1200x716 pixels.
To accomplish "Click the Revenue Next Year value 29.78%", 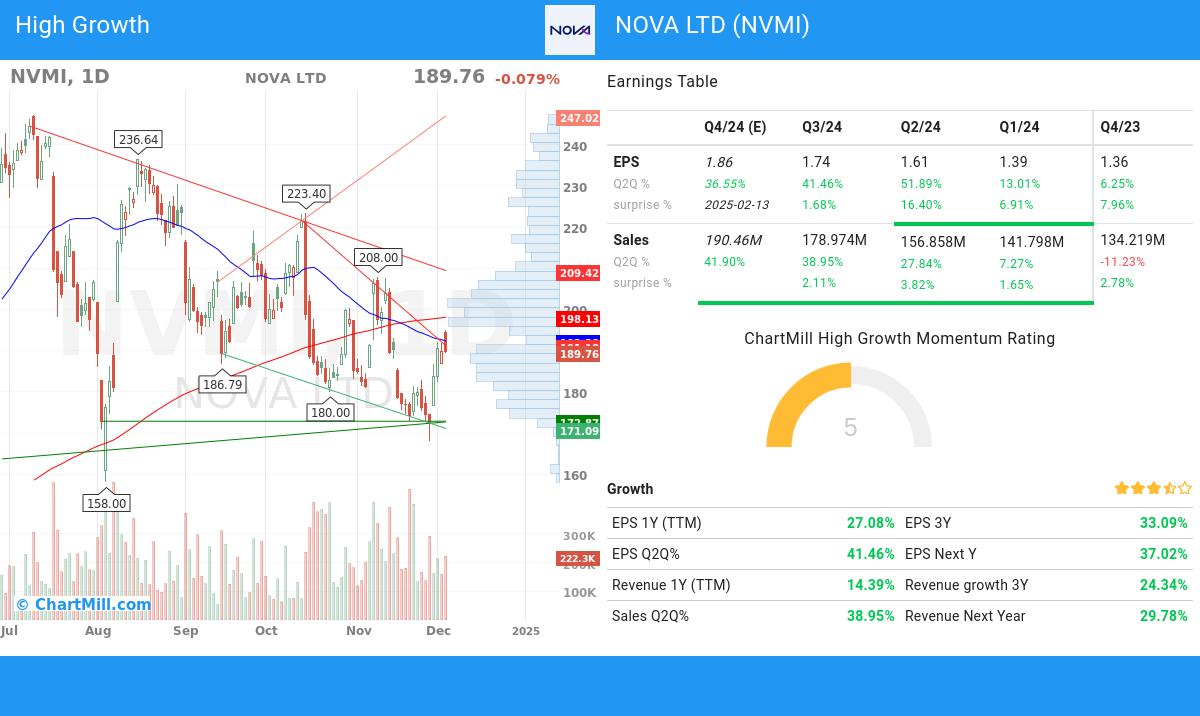I will pyautogui.click(x=1164, y=616).
